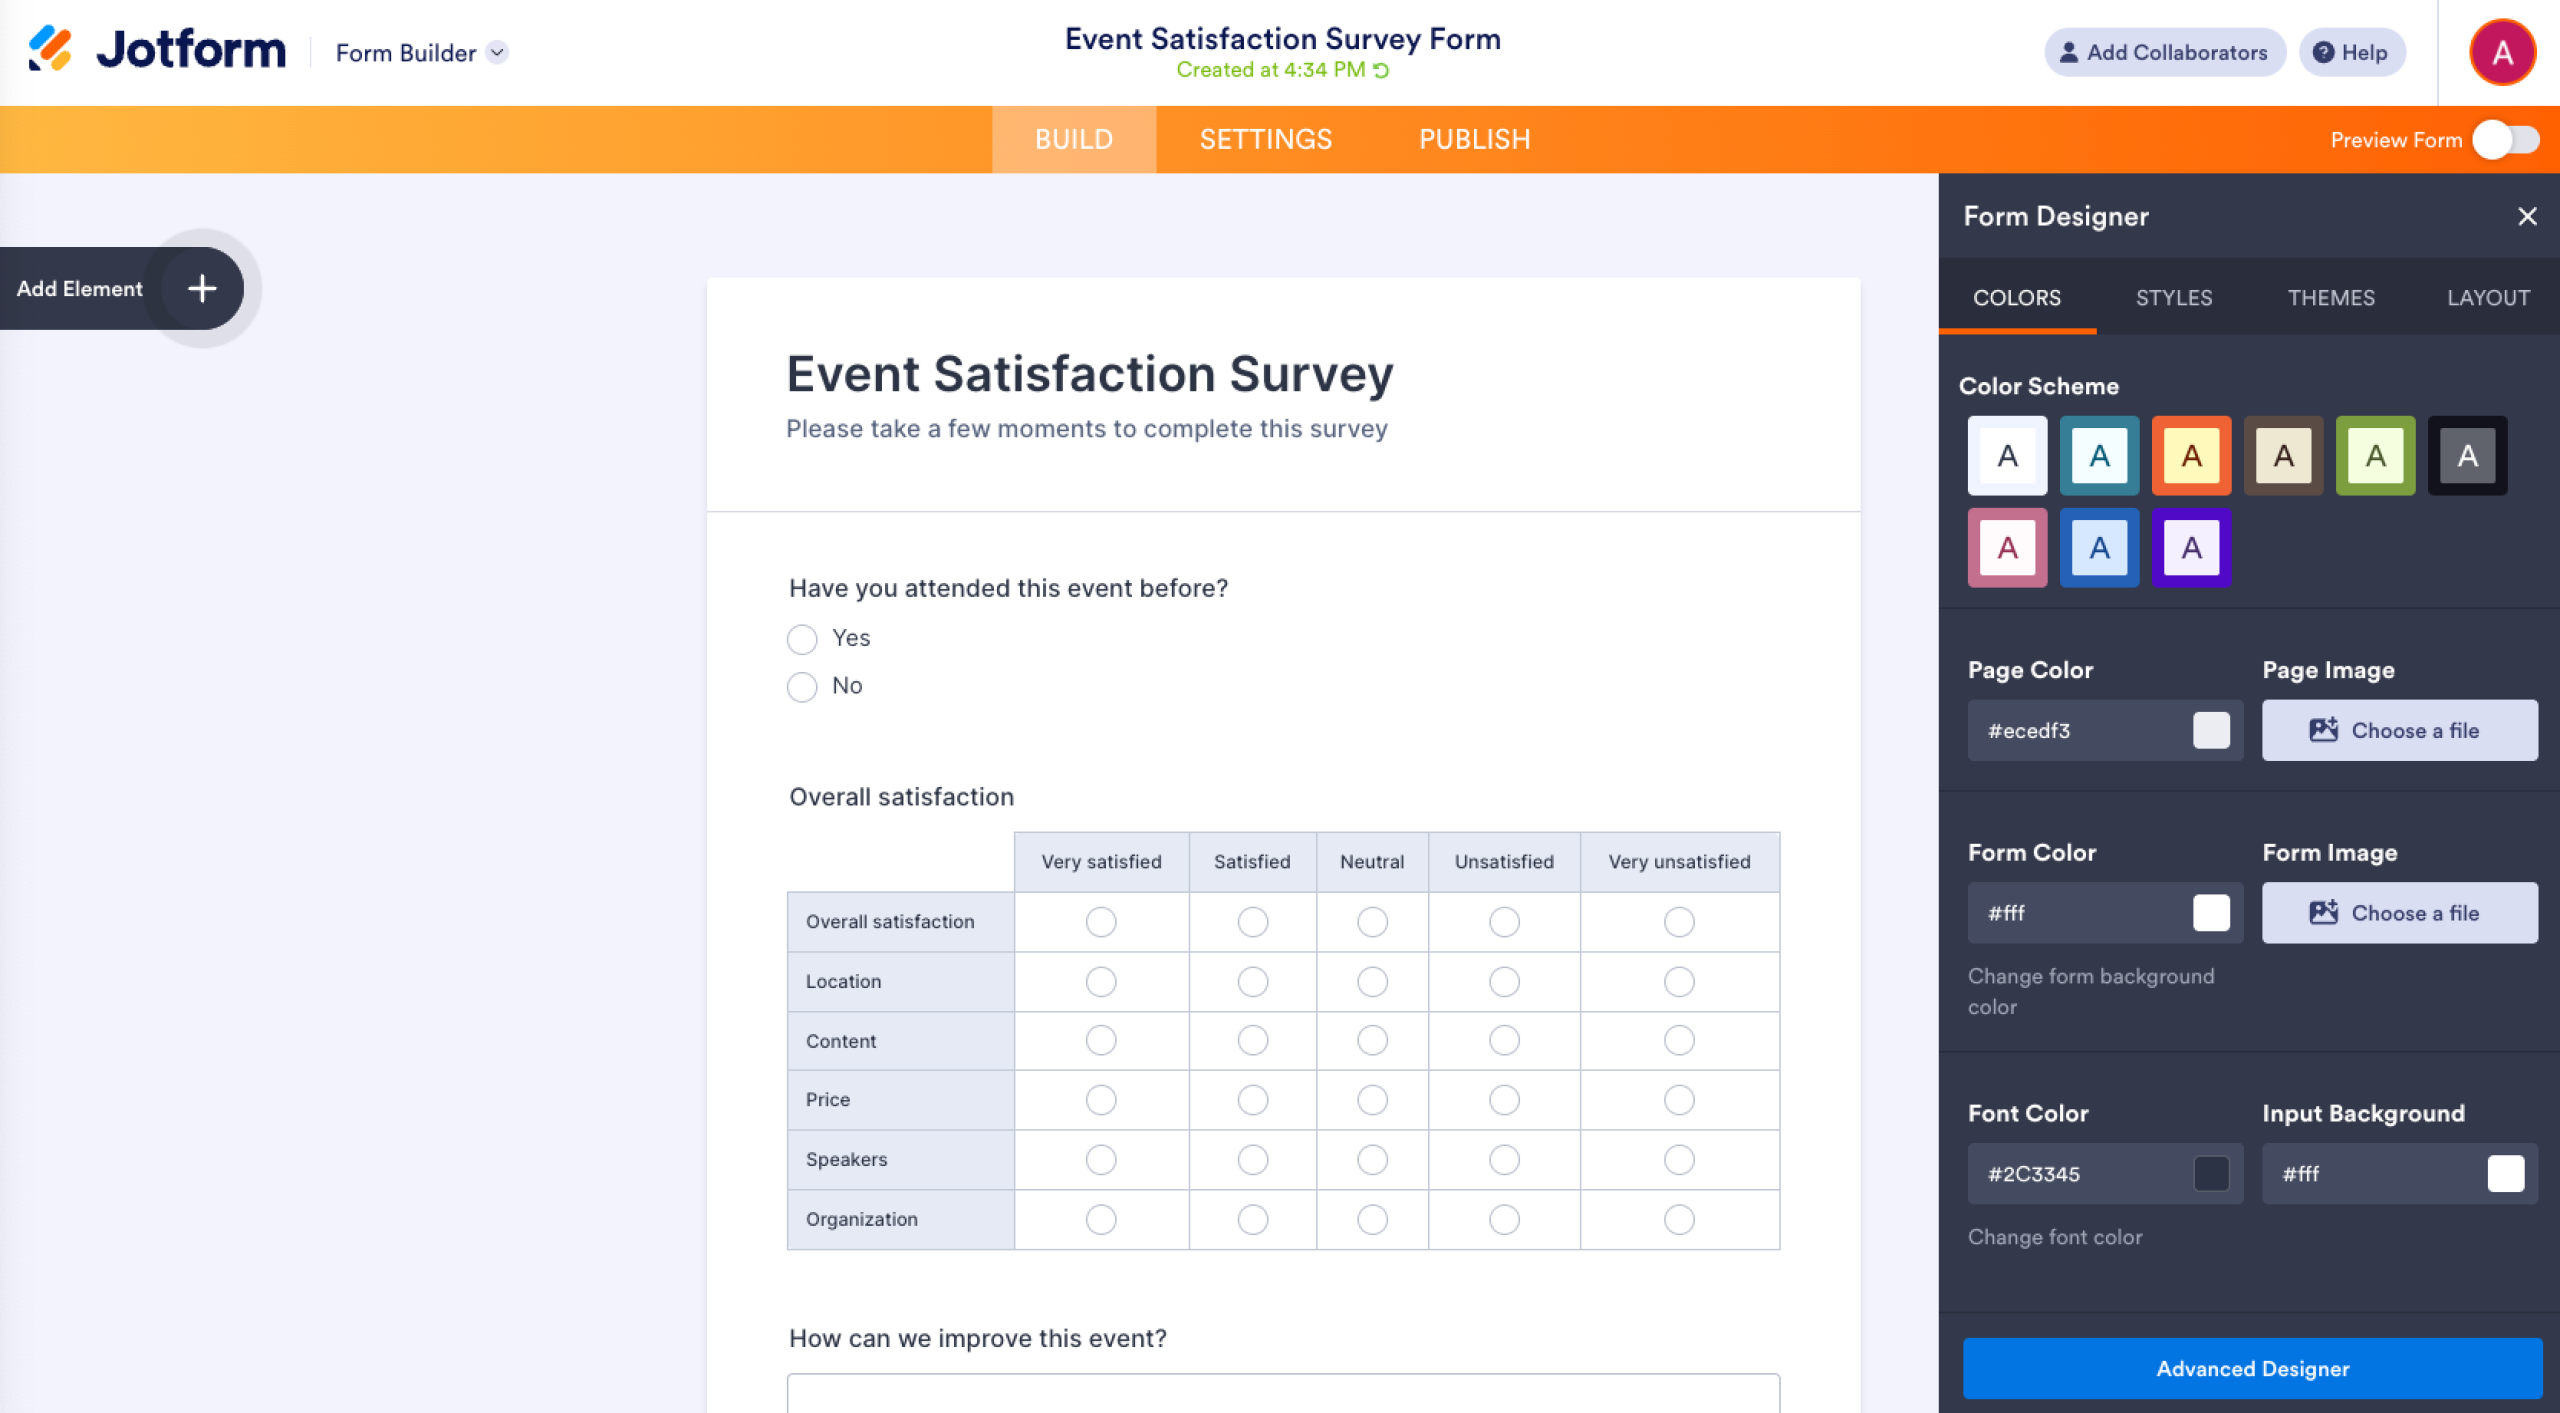Choose a file for Page Image
Viewport: 2560px width, 1413px height.
2399,730
